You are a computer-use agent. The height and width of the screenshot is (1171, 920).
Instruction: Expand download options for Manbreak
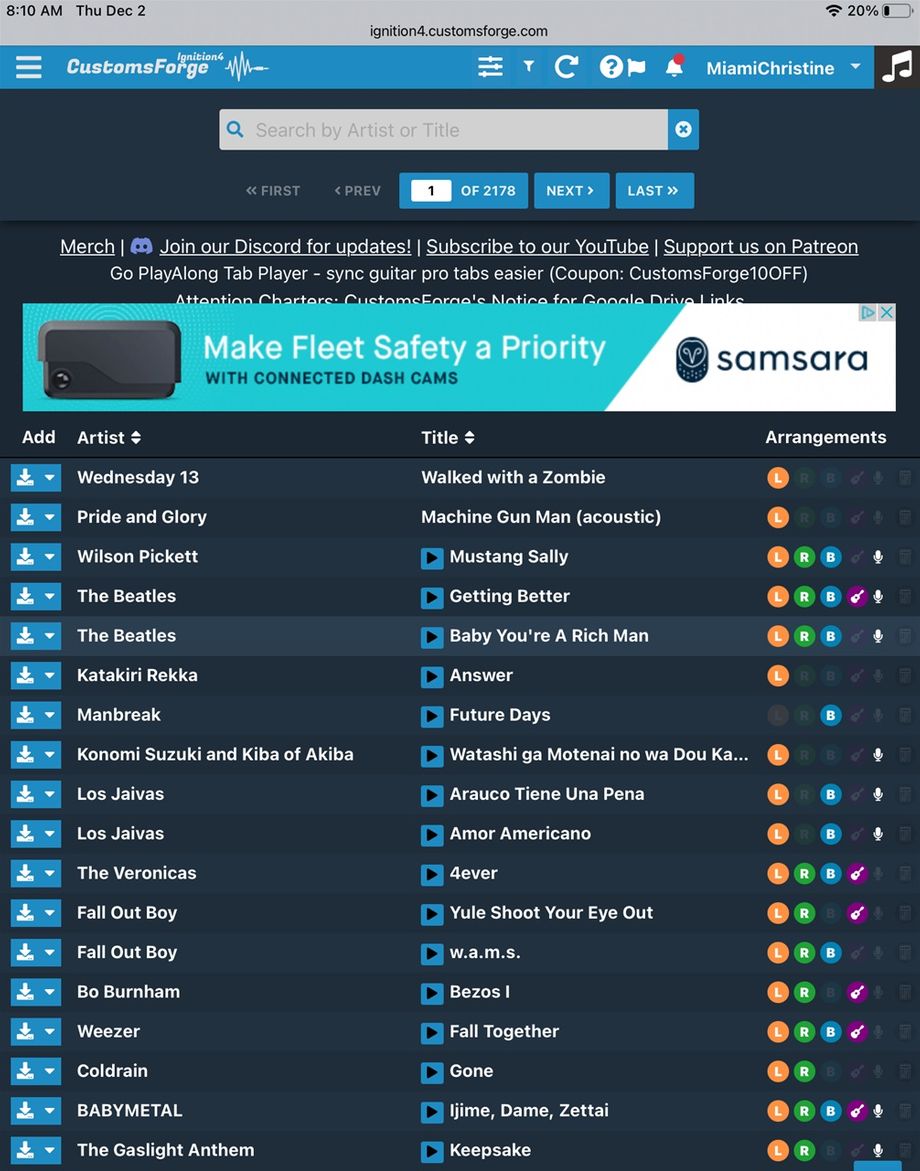point(50,715)
